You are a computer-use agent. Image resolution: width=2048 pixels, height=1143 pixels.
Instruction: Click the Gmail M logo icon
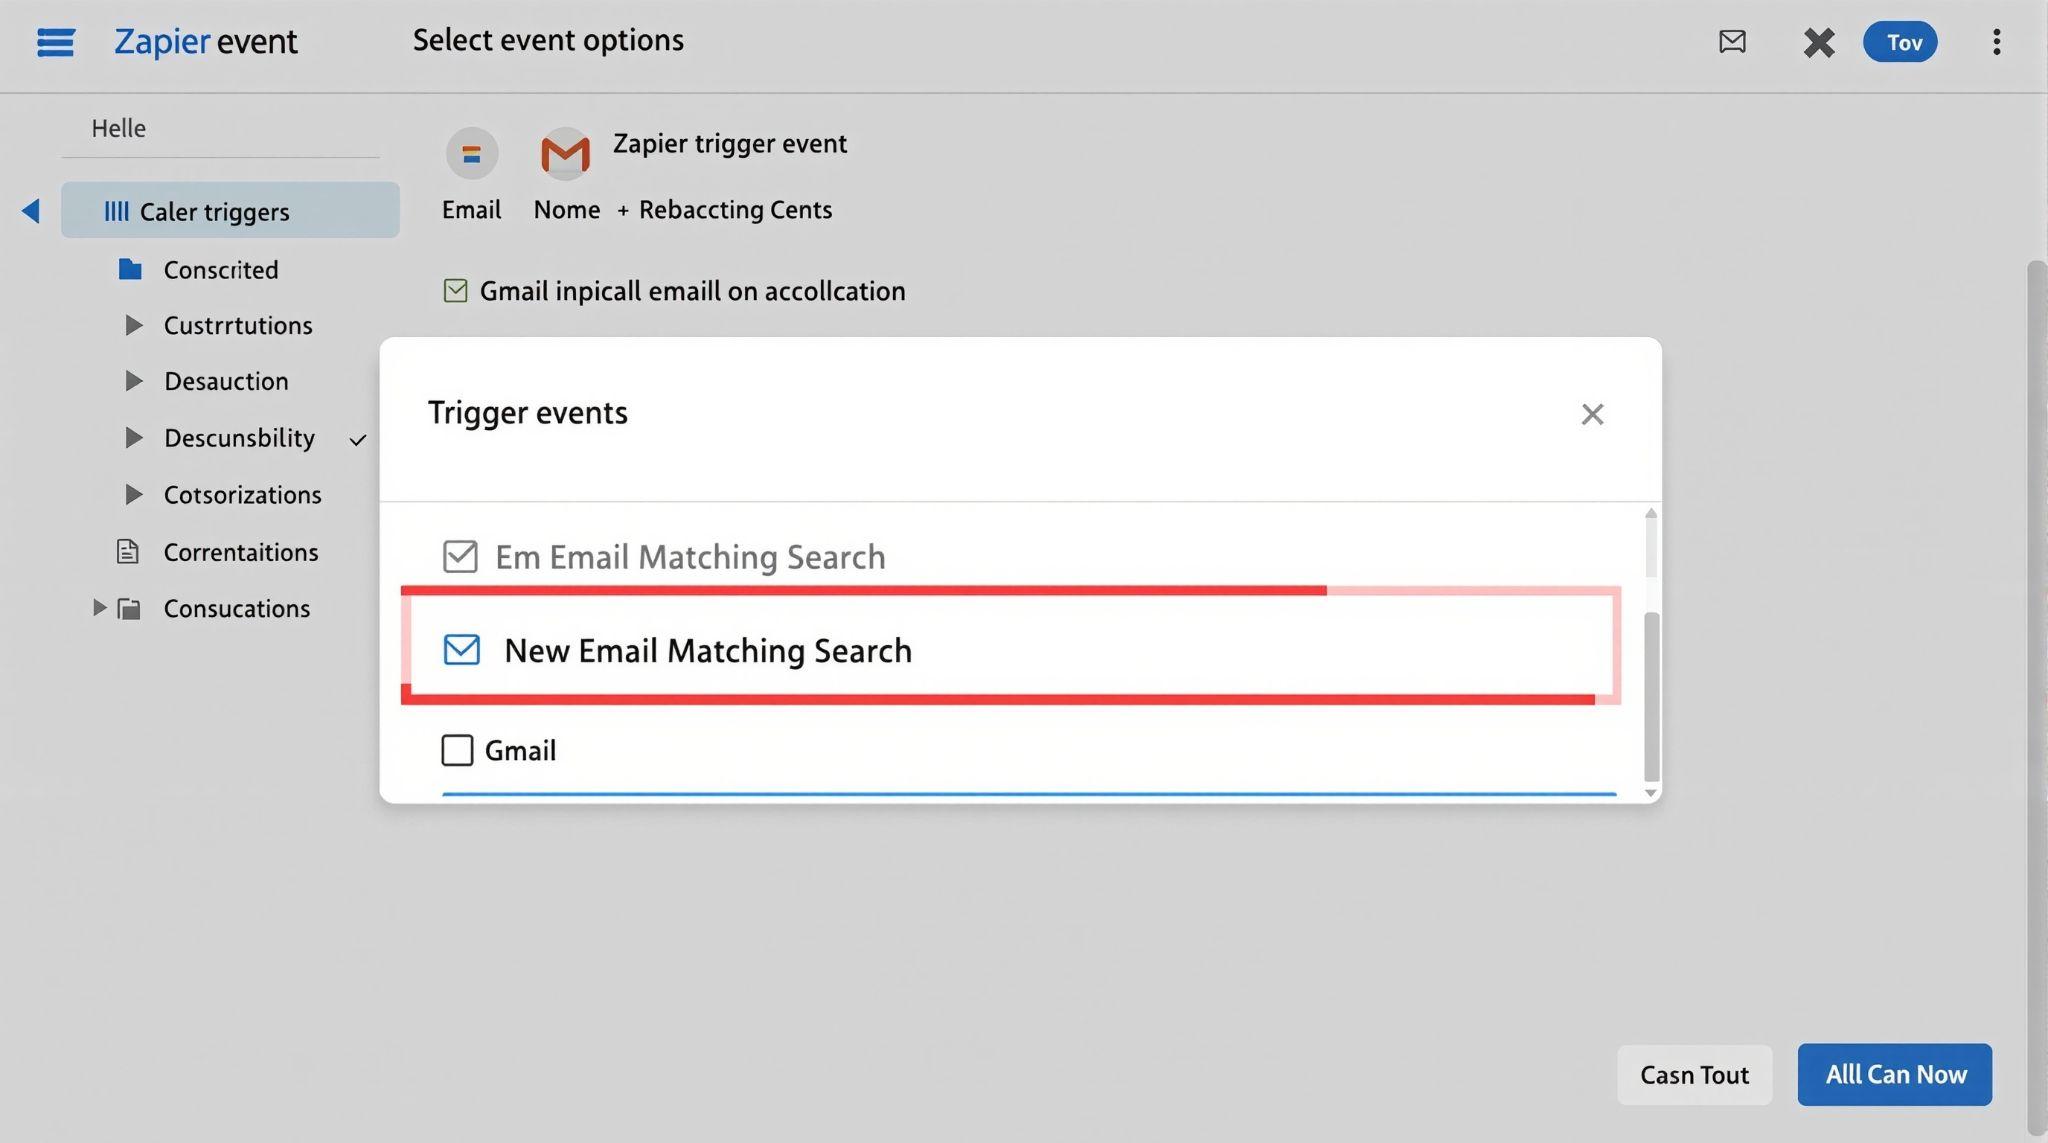(565, 154)
